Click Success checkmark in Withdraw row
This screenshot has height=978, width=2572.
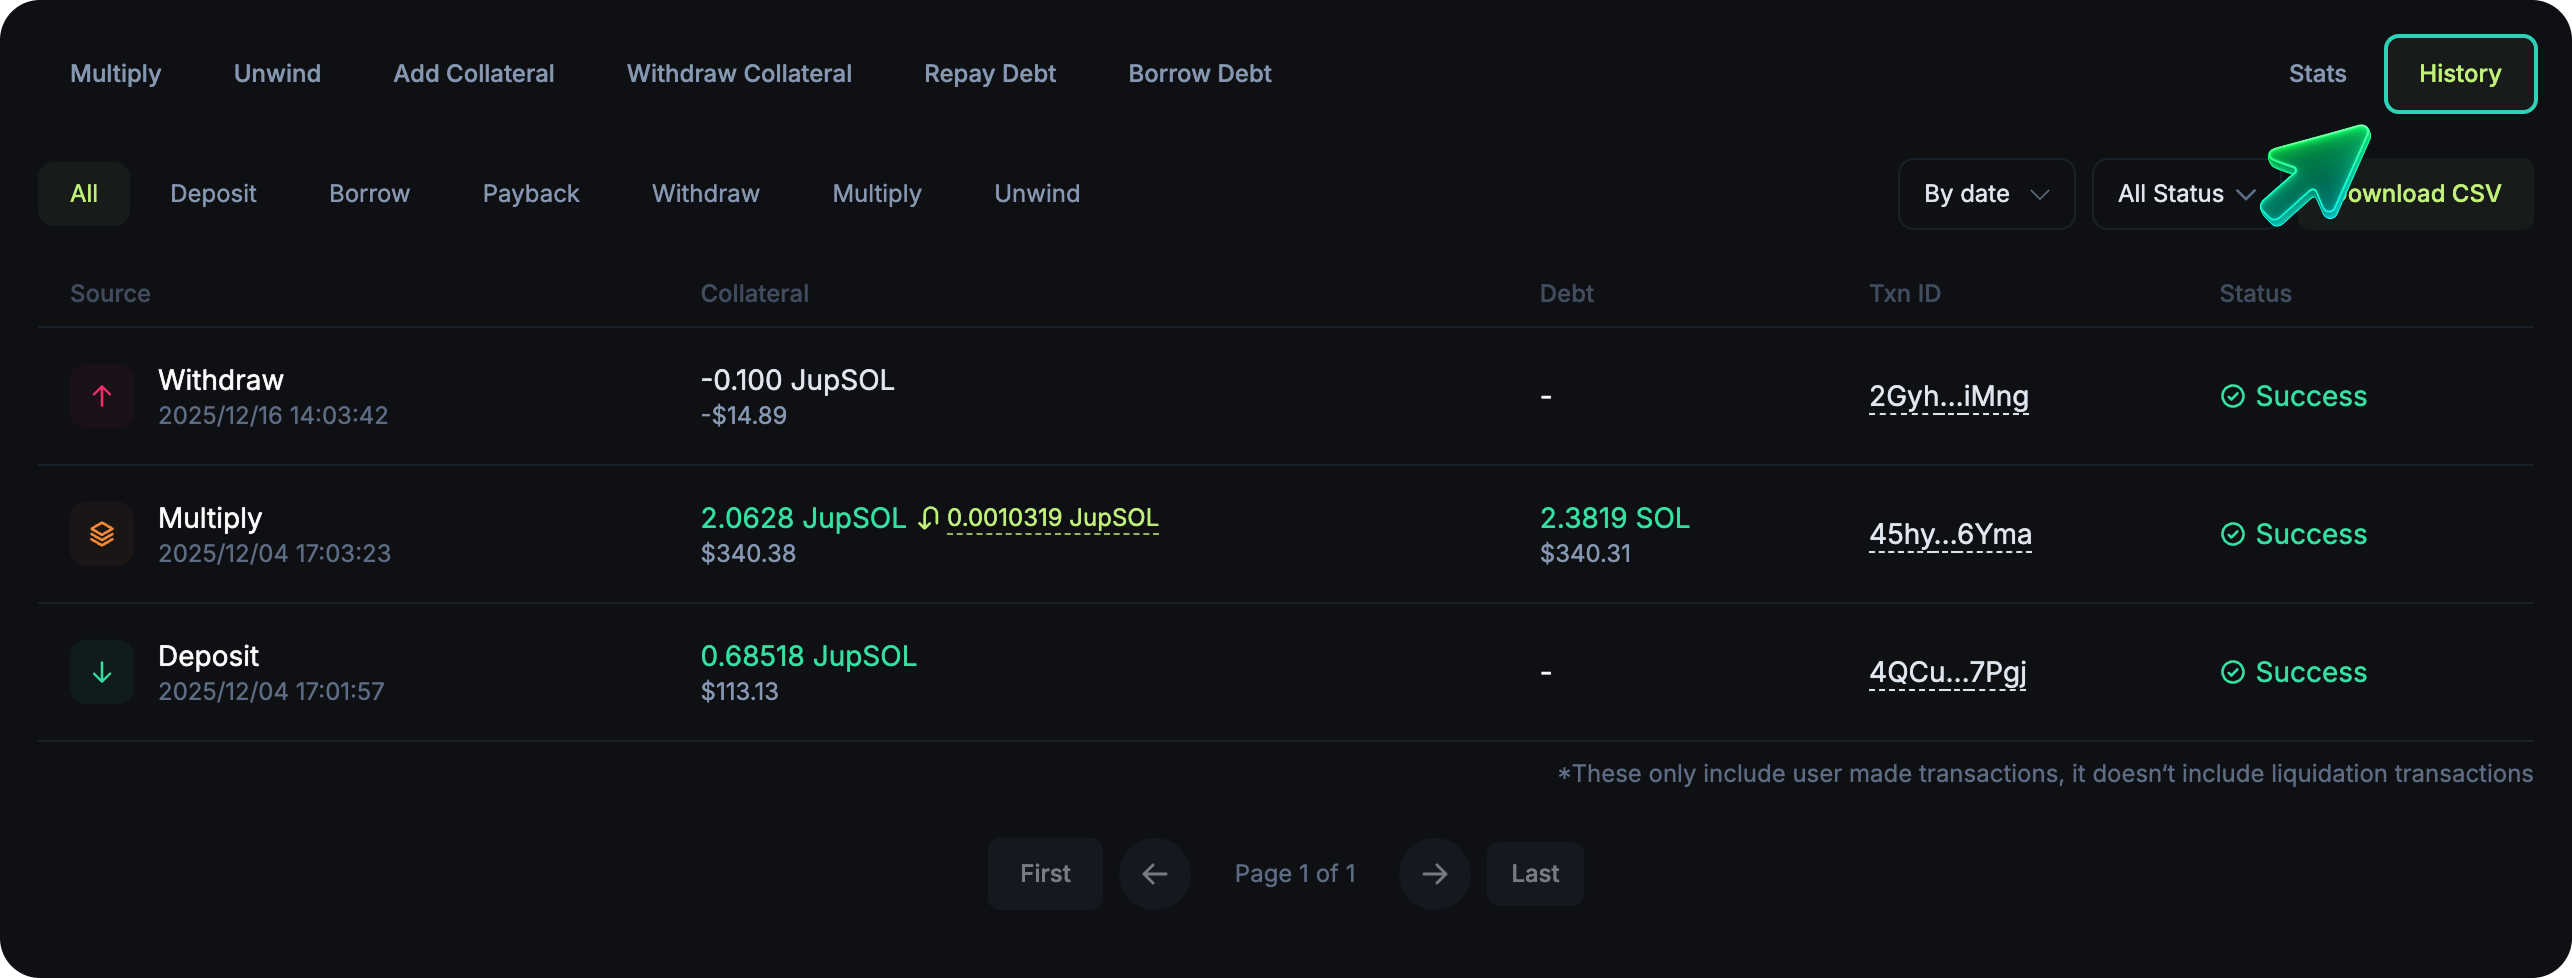pyautogui.click(x=2232, y=396)
